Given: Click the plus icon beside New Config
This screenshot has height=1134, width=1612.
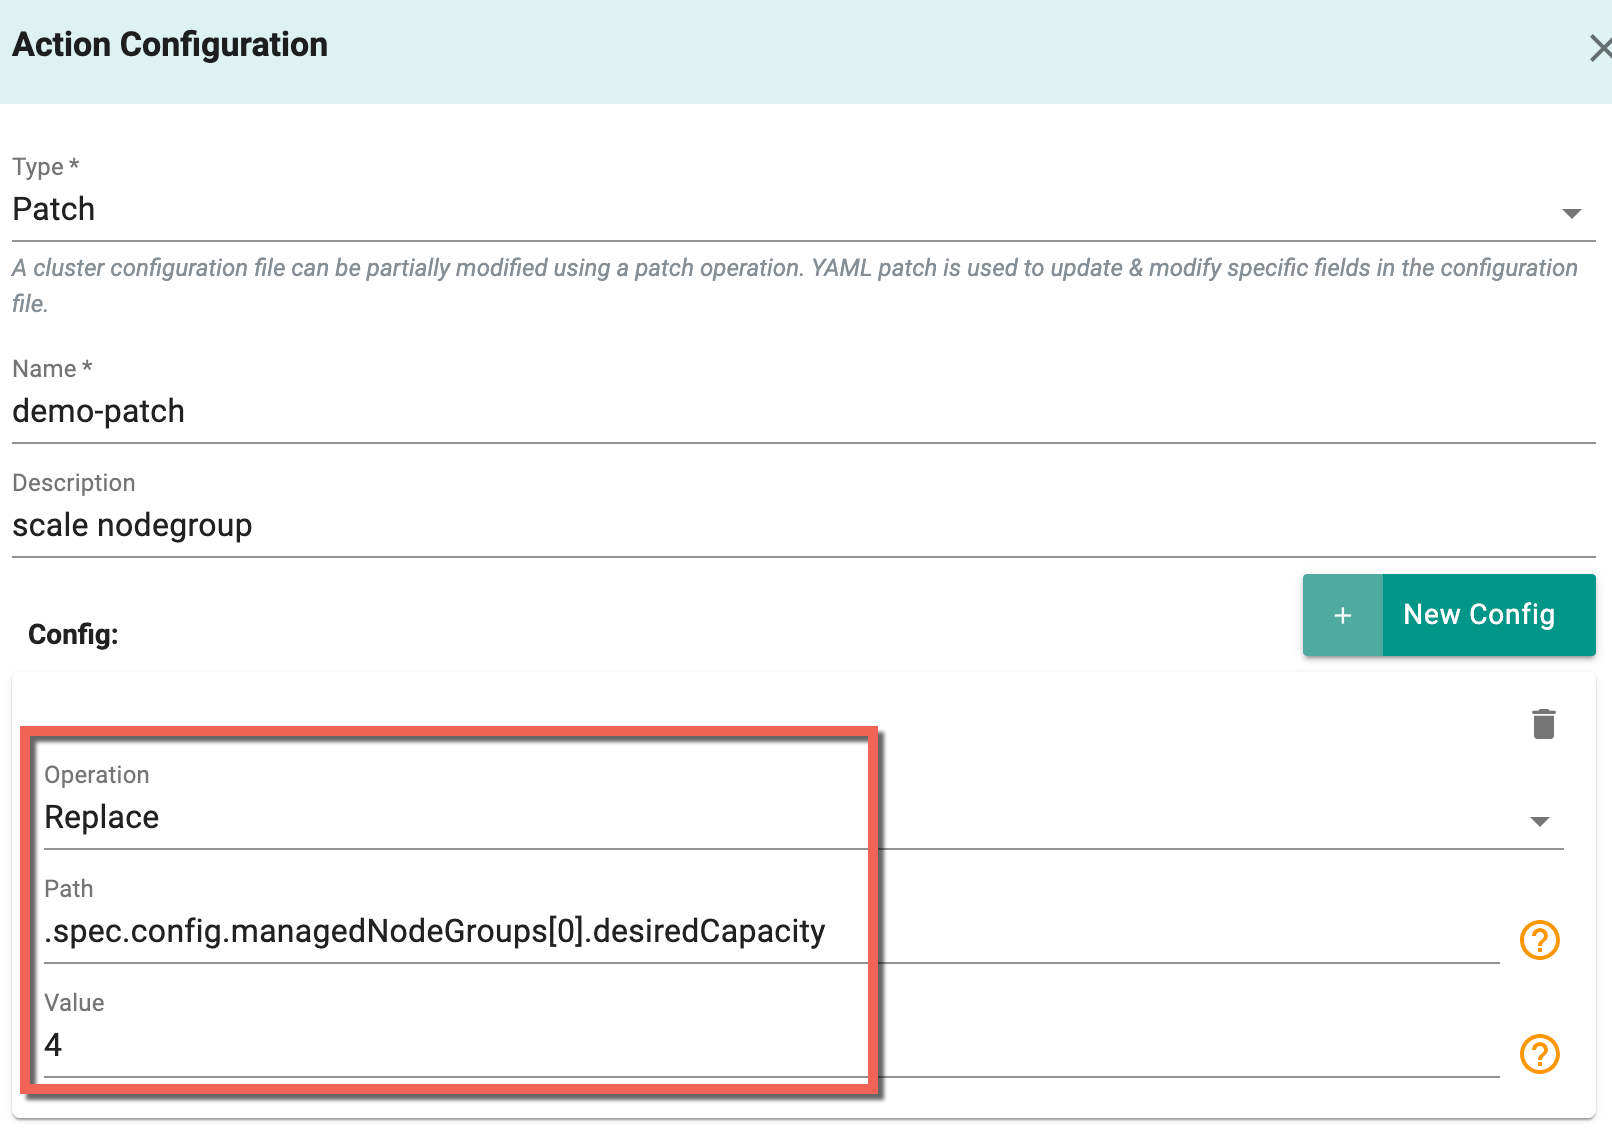Looking at the screenshot, I should click(x=1342, y=615).
